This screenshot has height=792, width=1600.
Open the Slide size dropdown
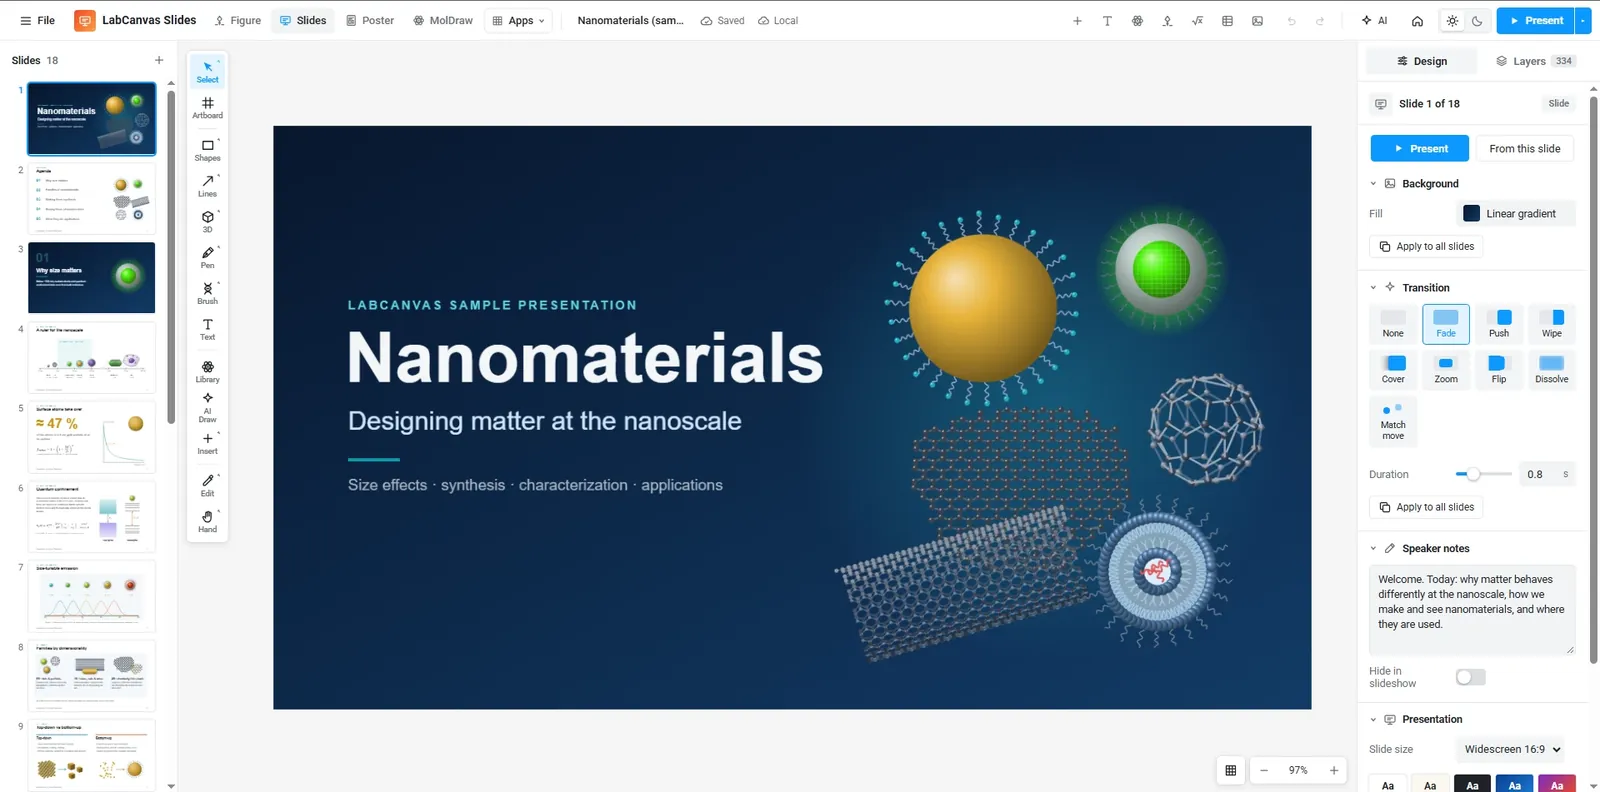click(x=1512, y=749)
